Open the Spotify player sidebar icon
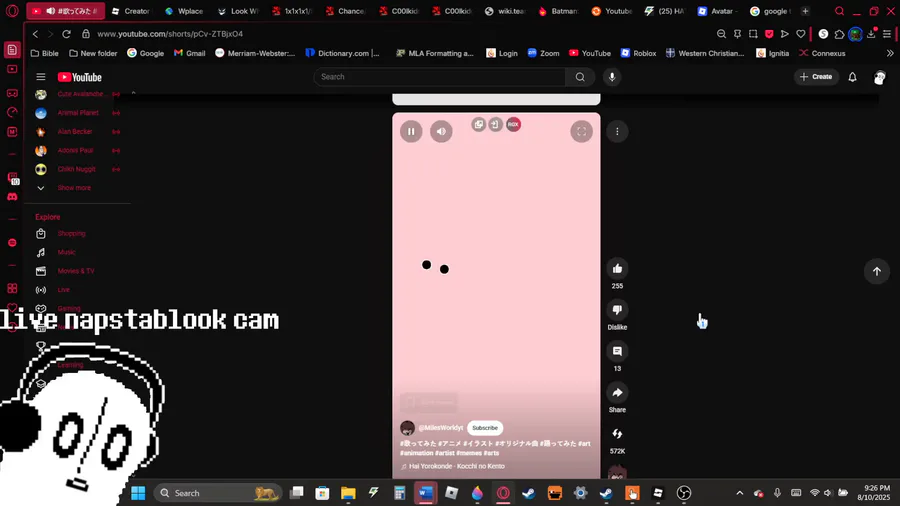 click(12, 243)
